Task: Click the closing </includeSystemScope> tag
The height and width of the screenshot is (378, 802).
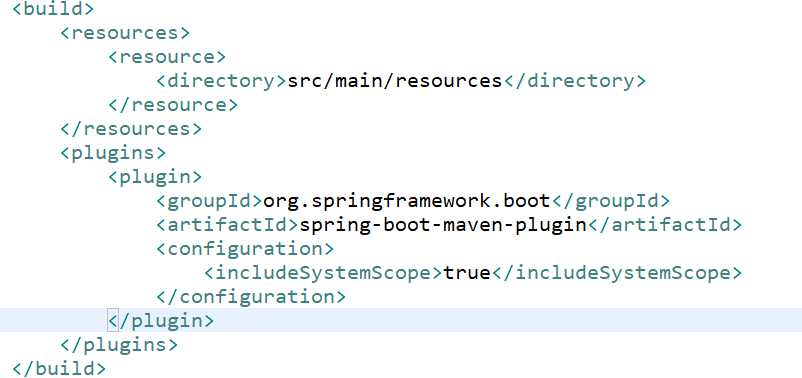Action: coord(616,273)
